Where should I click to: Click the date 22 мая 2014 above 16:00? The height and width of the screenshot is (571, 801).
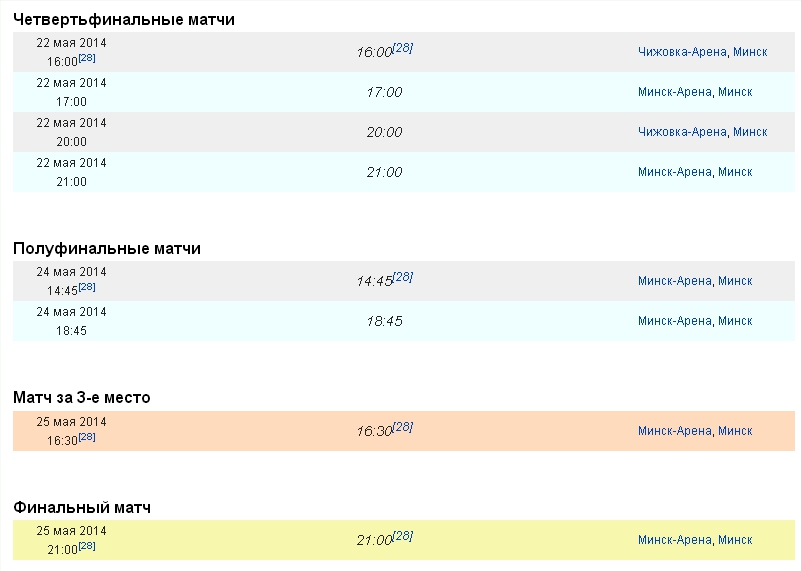point(72,43)
